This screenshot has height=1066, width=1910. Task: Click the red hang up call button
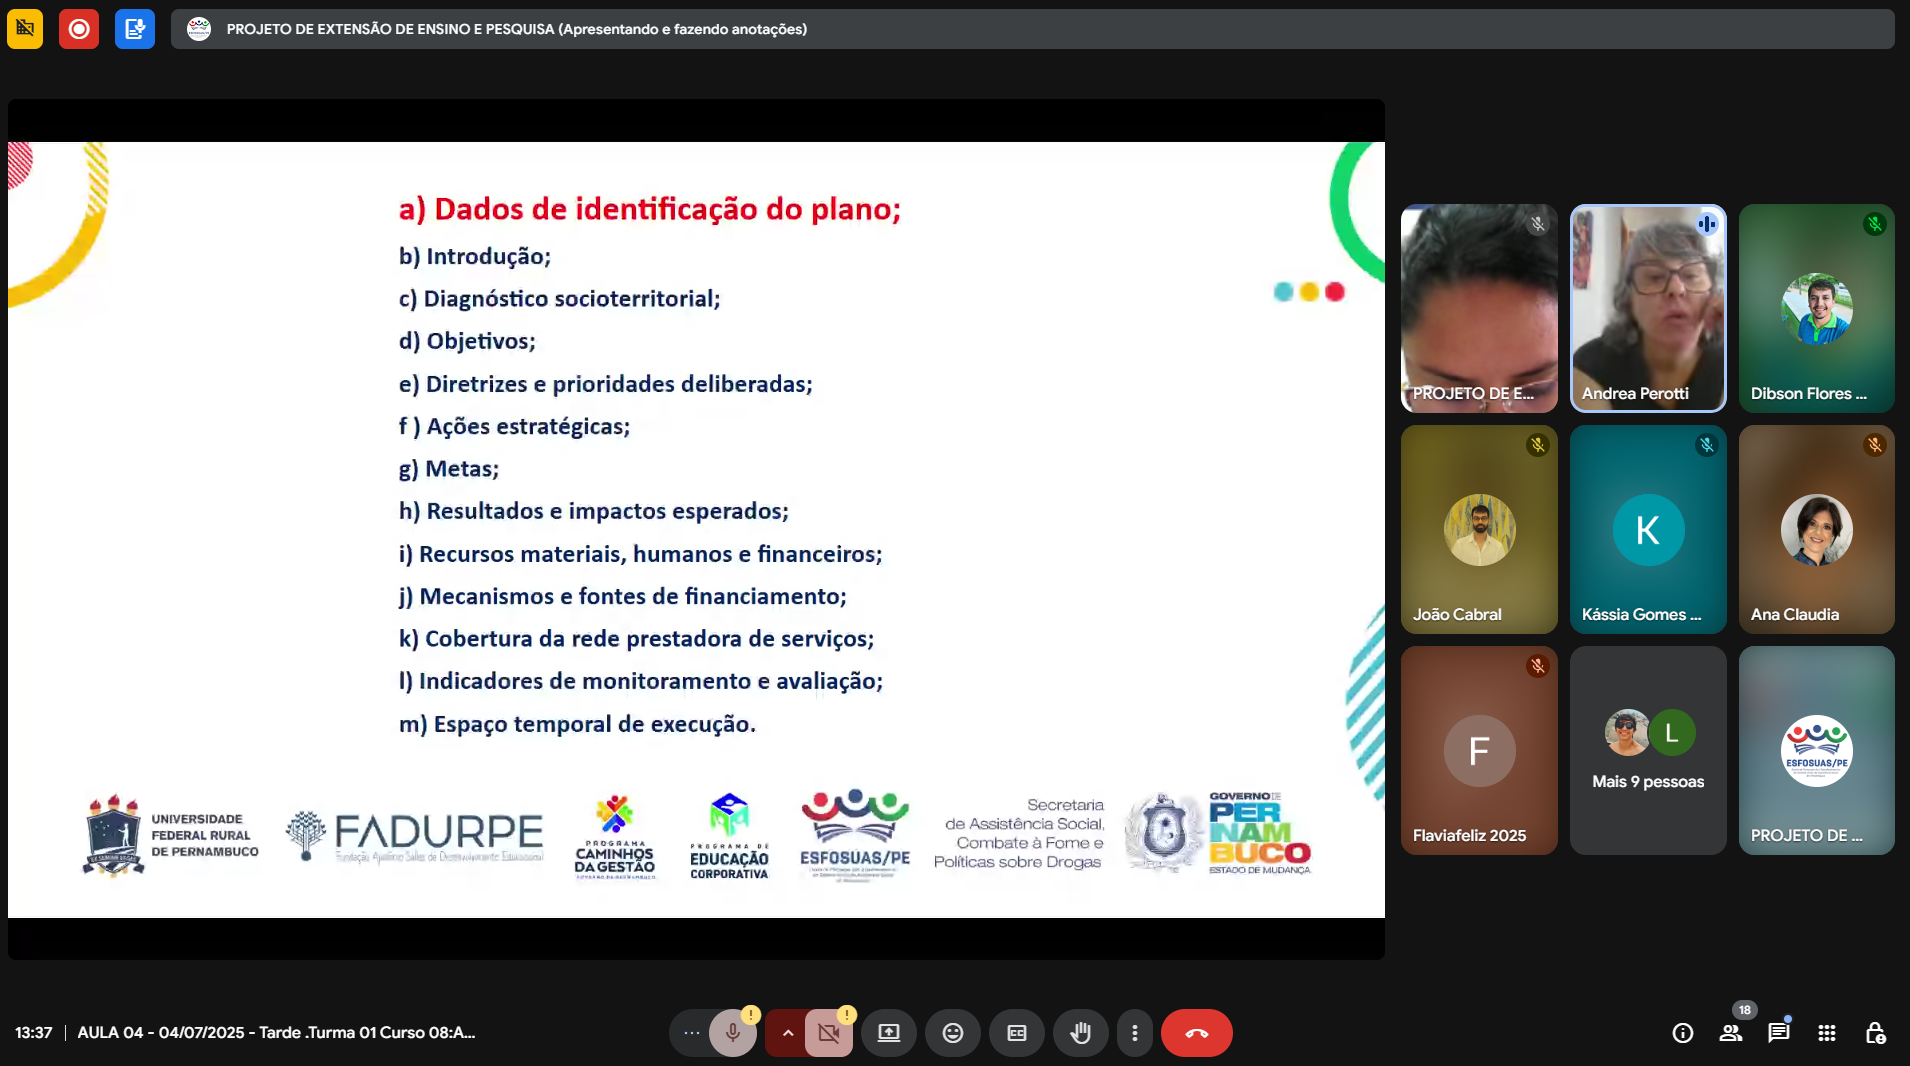[1196, 1033]
